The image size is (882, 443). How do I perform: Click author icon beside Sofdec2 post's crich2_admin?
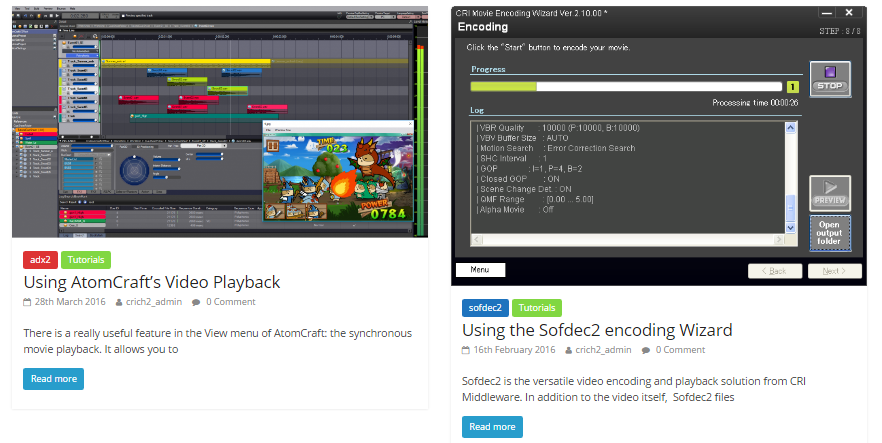[568, 350]
